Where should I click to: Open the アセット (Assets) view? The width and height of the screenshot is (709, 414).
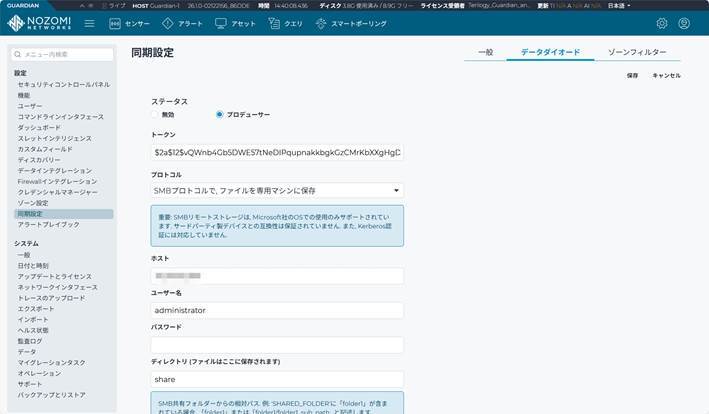pos(235,23)
